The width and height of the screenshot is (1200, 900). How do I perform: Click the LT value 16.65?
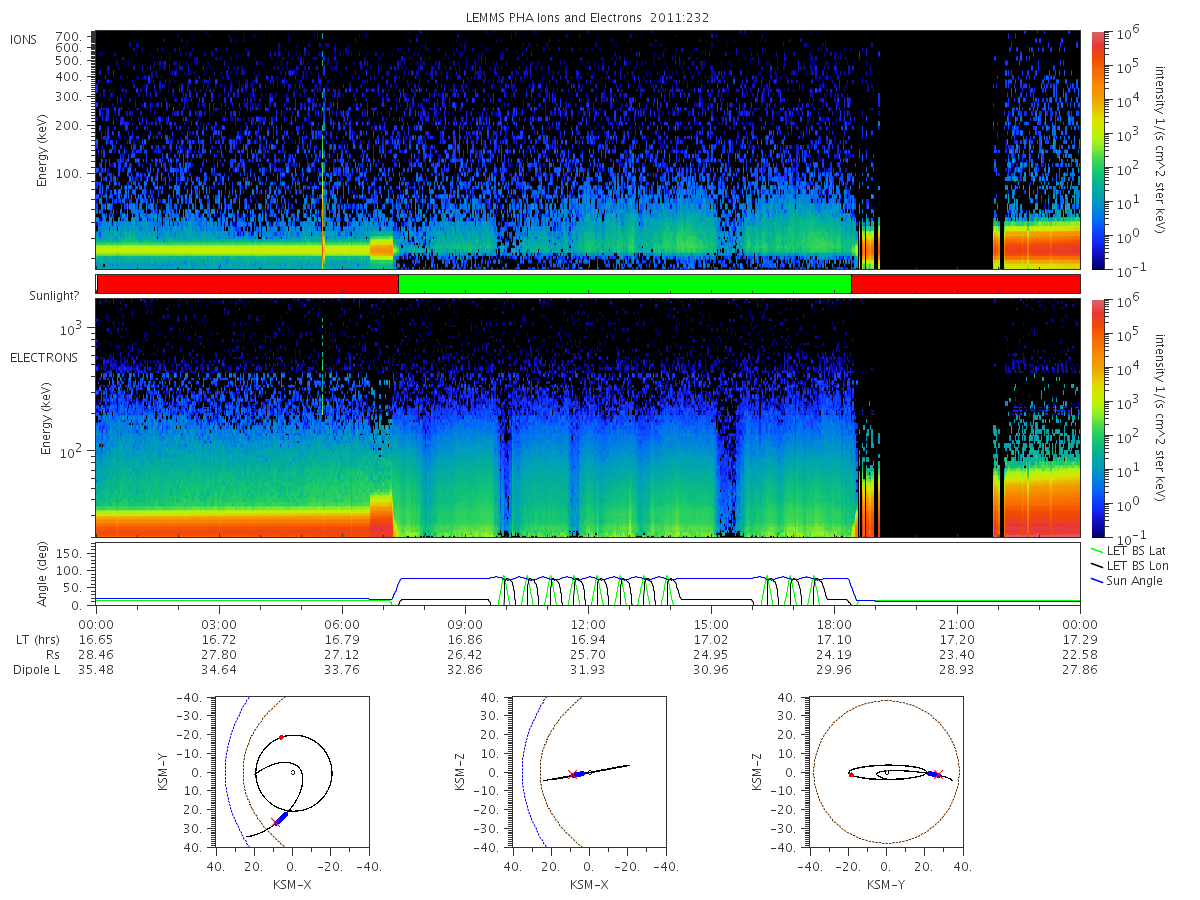click(96, 638)
